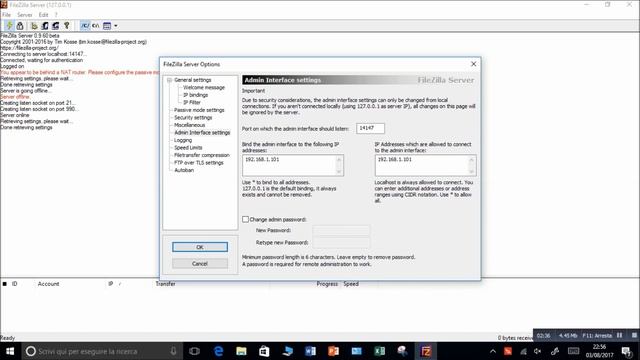Open Microsoft Edge from taskbar

pyautogui.click(x=218, y=351)
